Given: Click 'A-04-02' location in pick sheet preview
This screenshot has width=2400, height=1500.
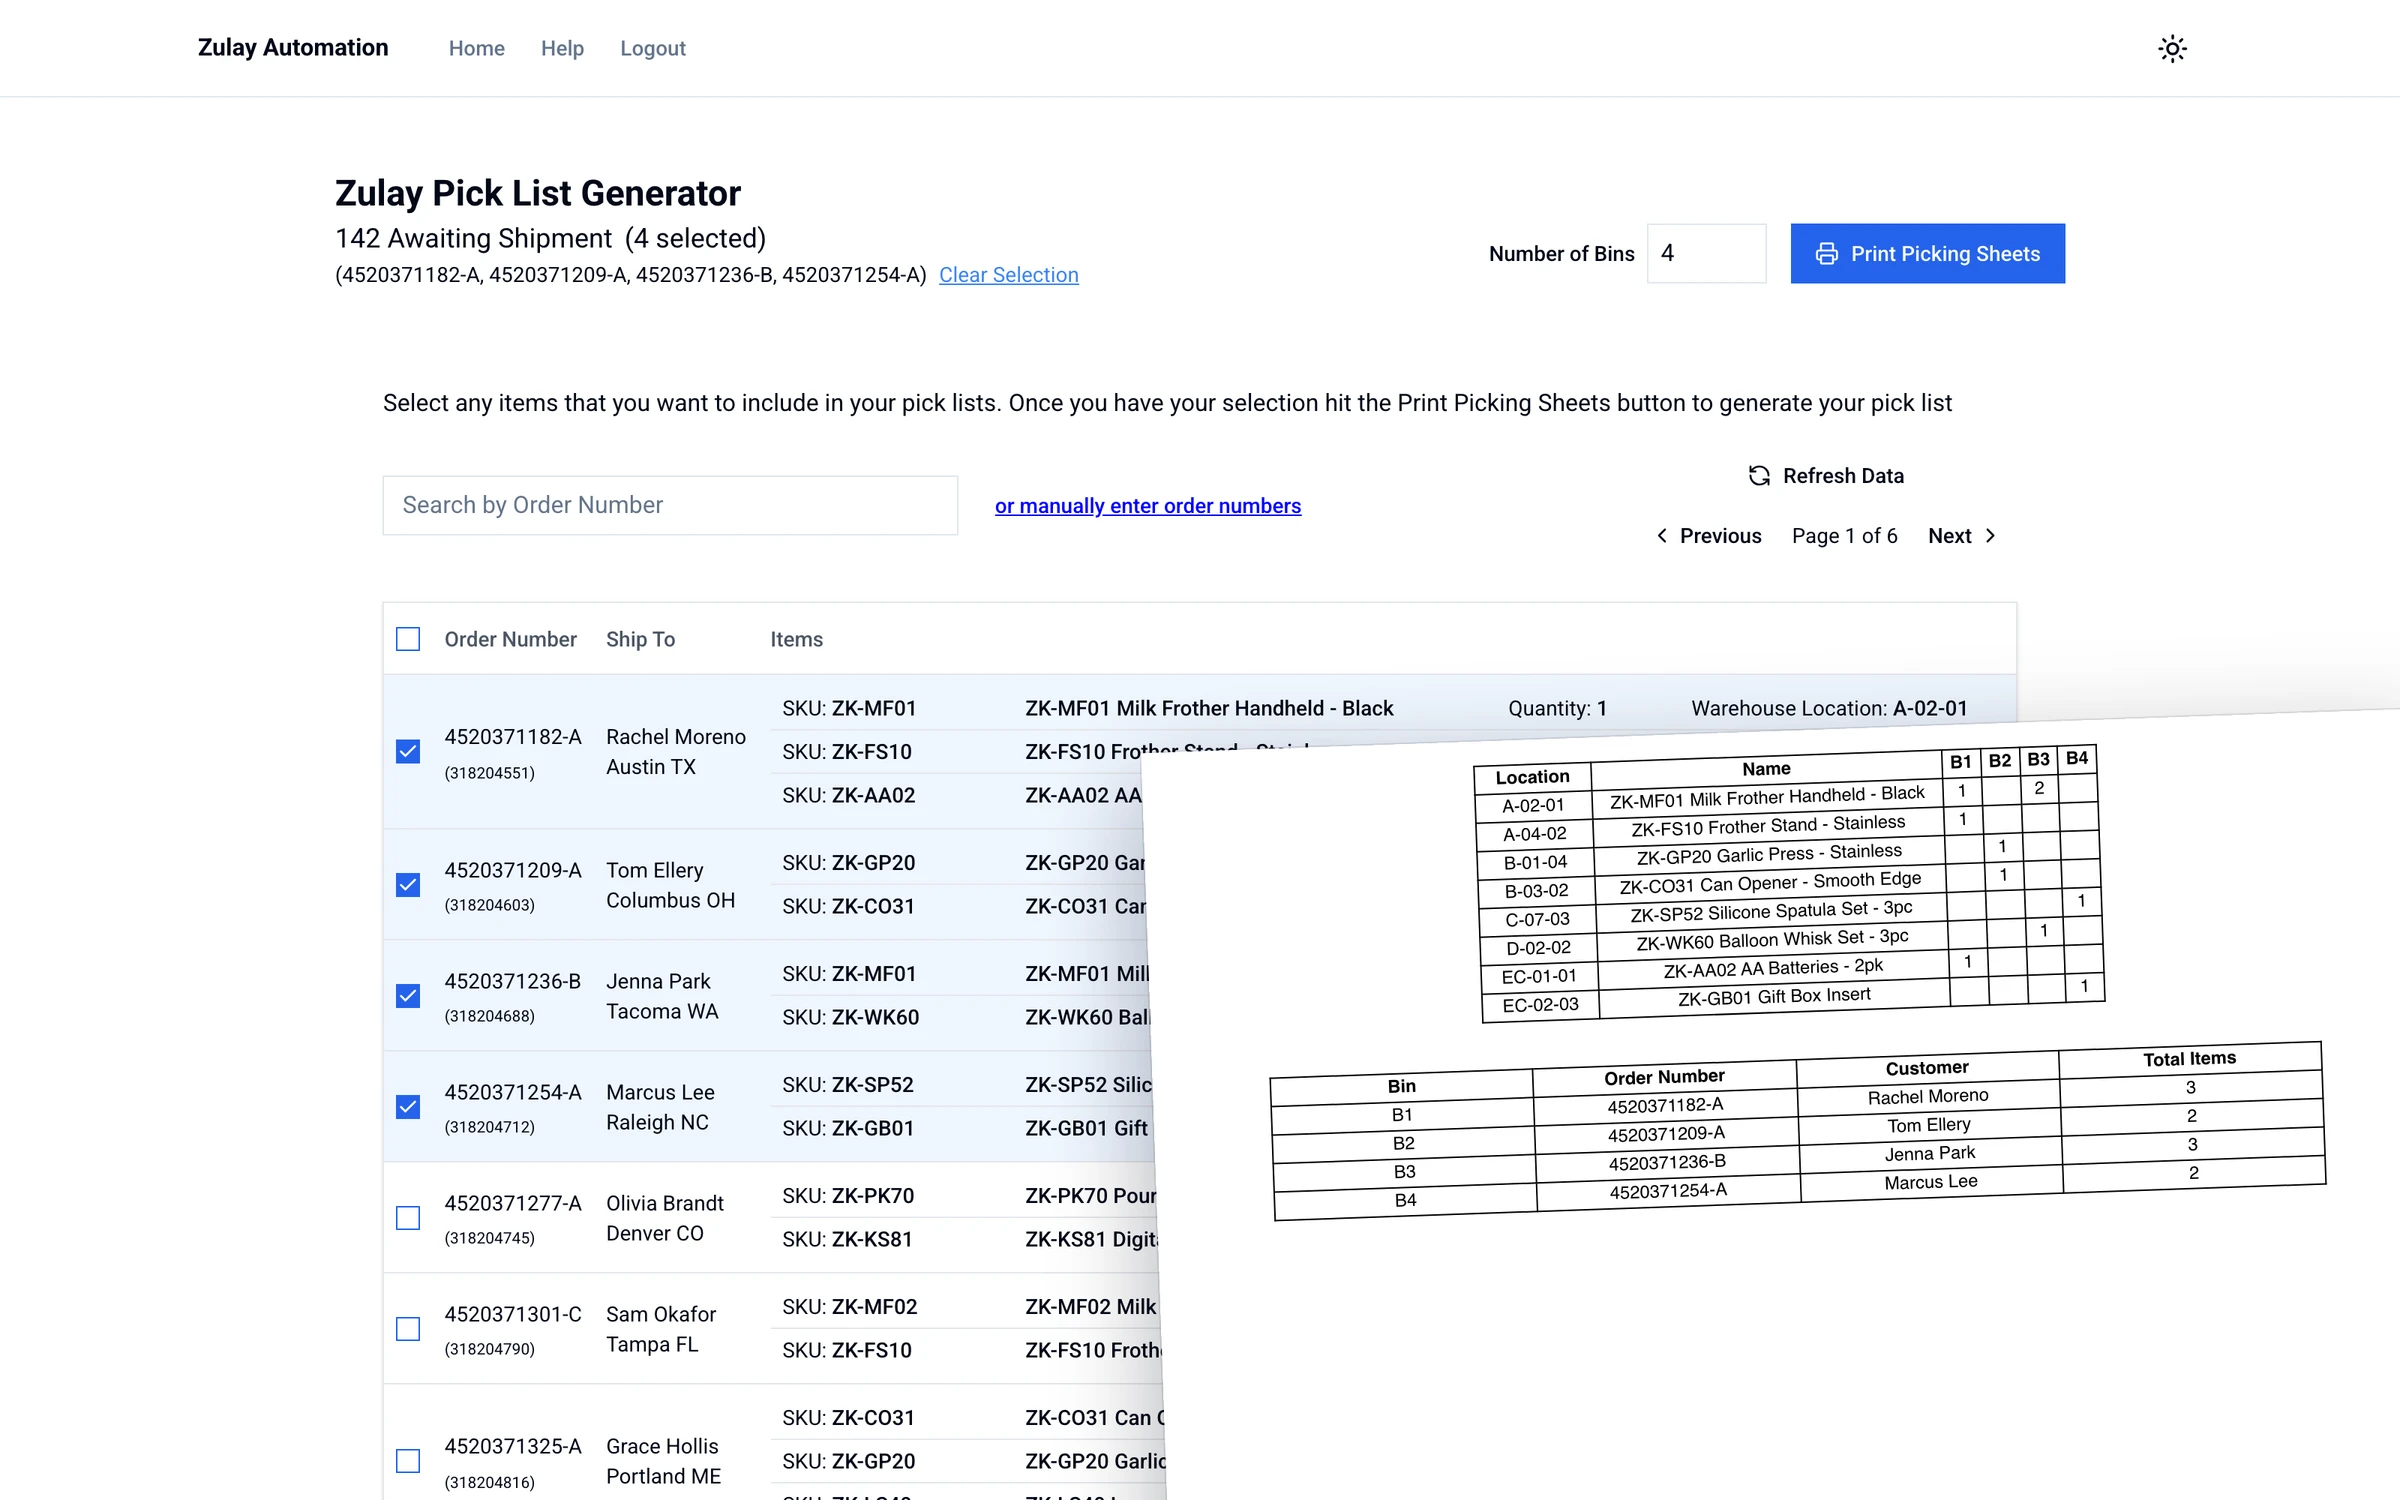Looking at the screenshot, I should click(x=1535, y=834).
